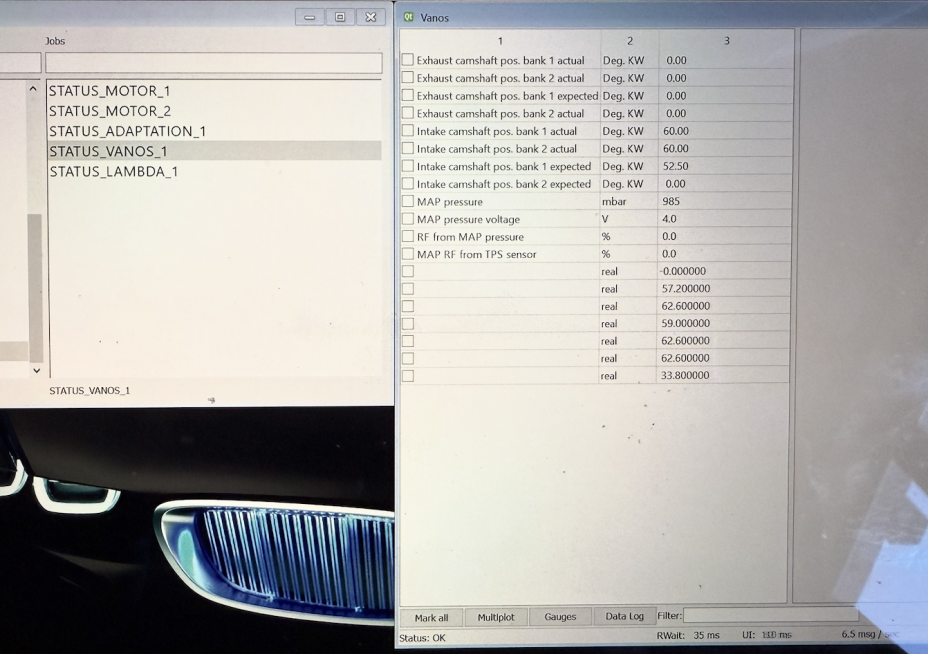Click the Jobs search field
928x654 pixels.
click(x=213, y=63)
